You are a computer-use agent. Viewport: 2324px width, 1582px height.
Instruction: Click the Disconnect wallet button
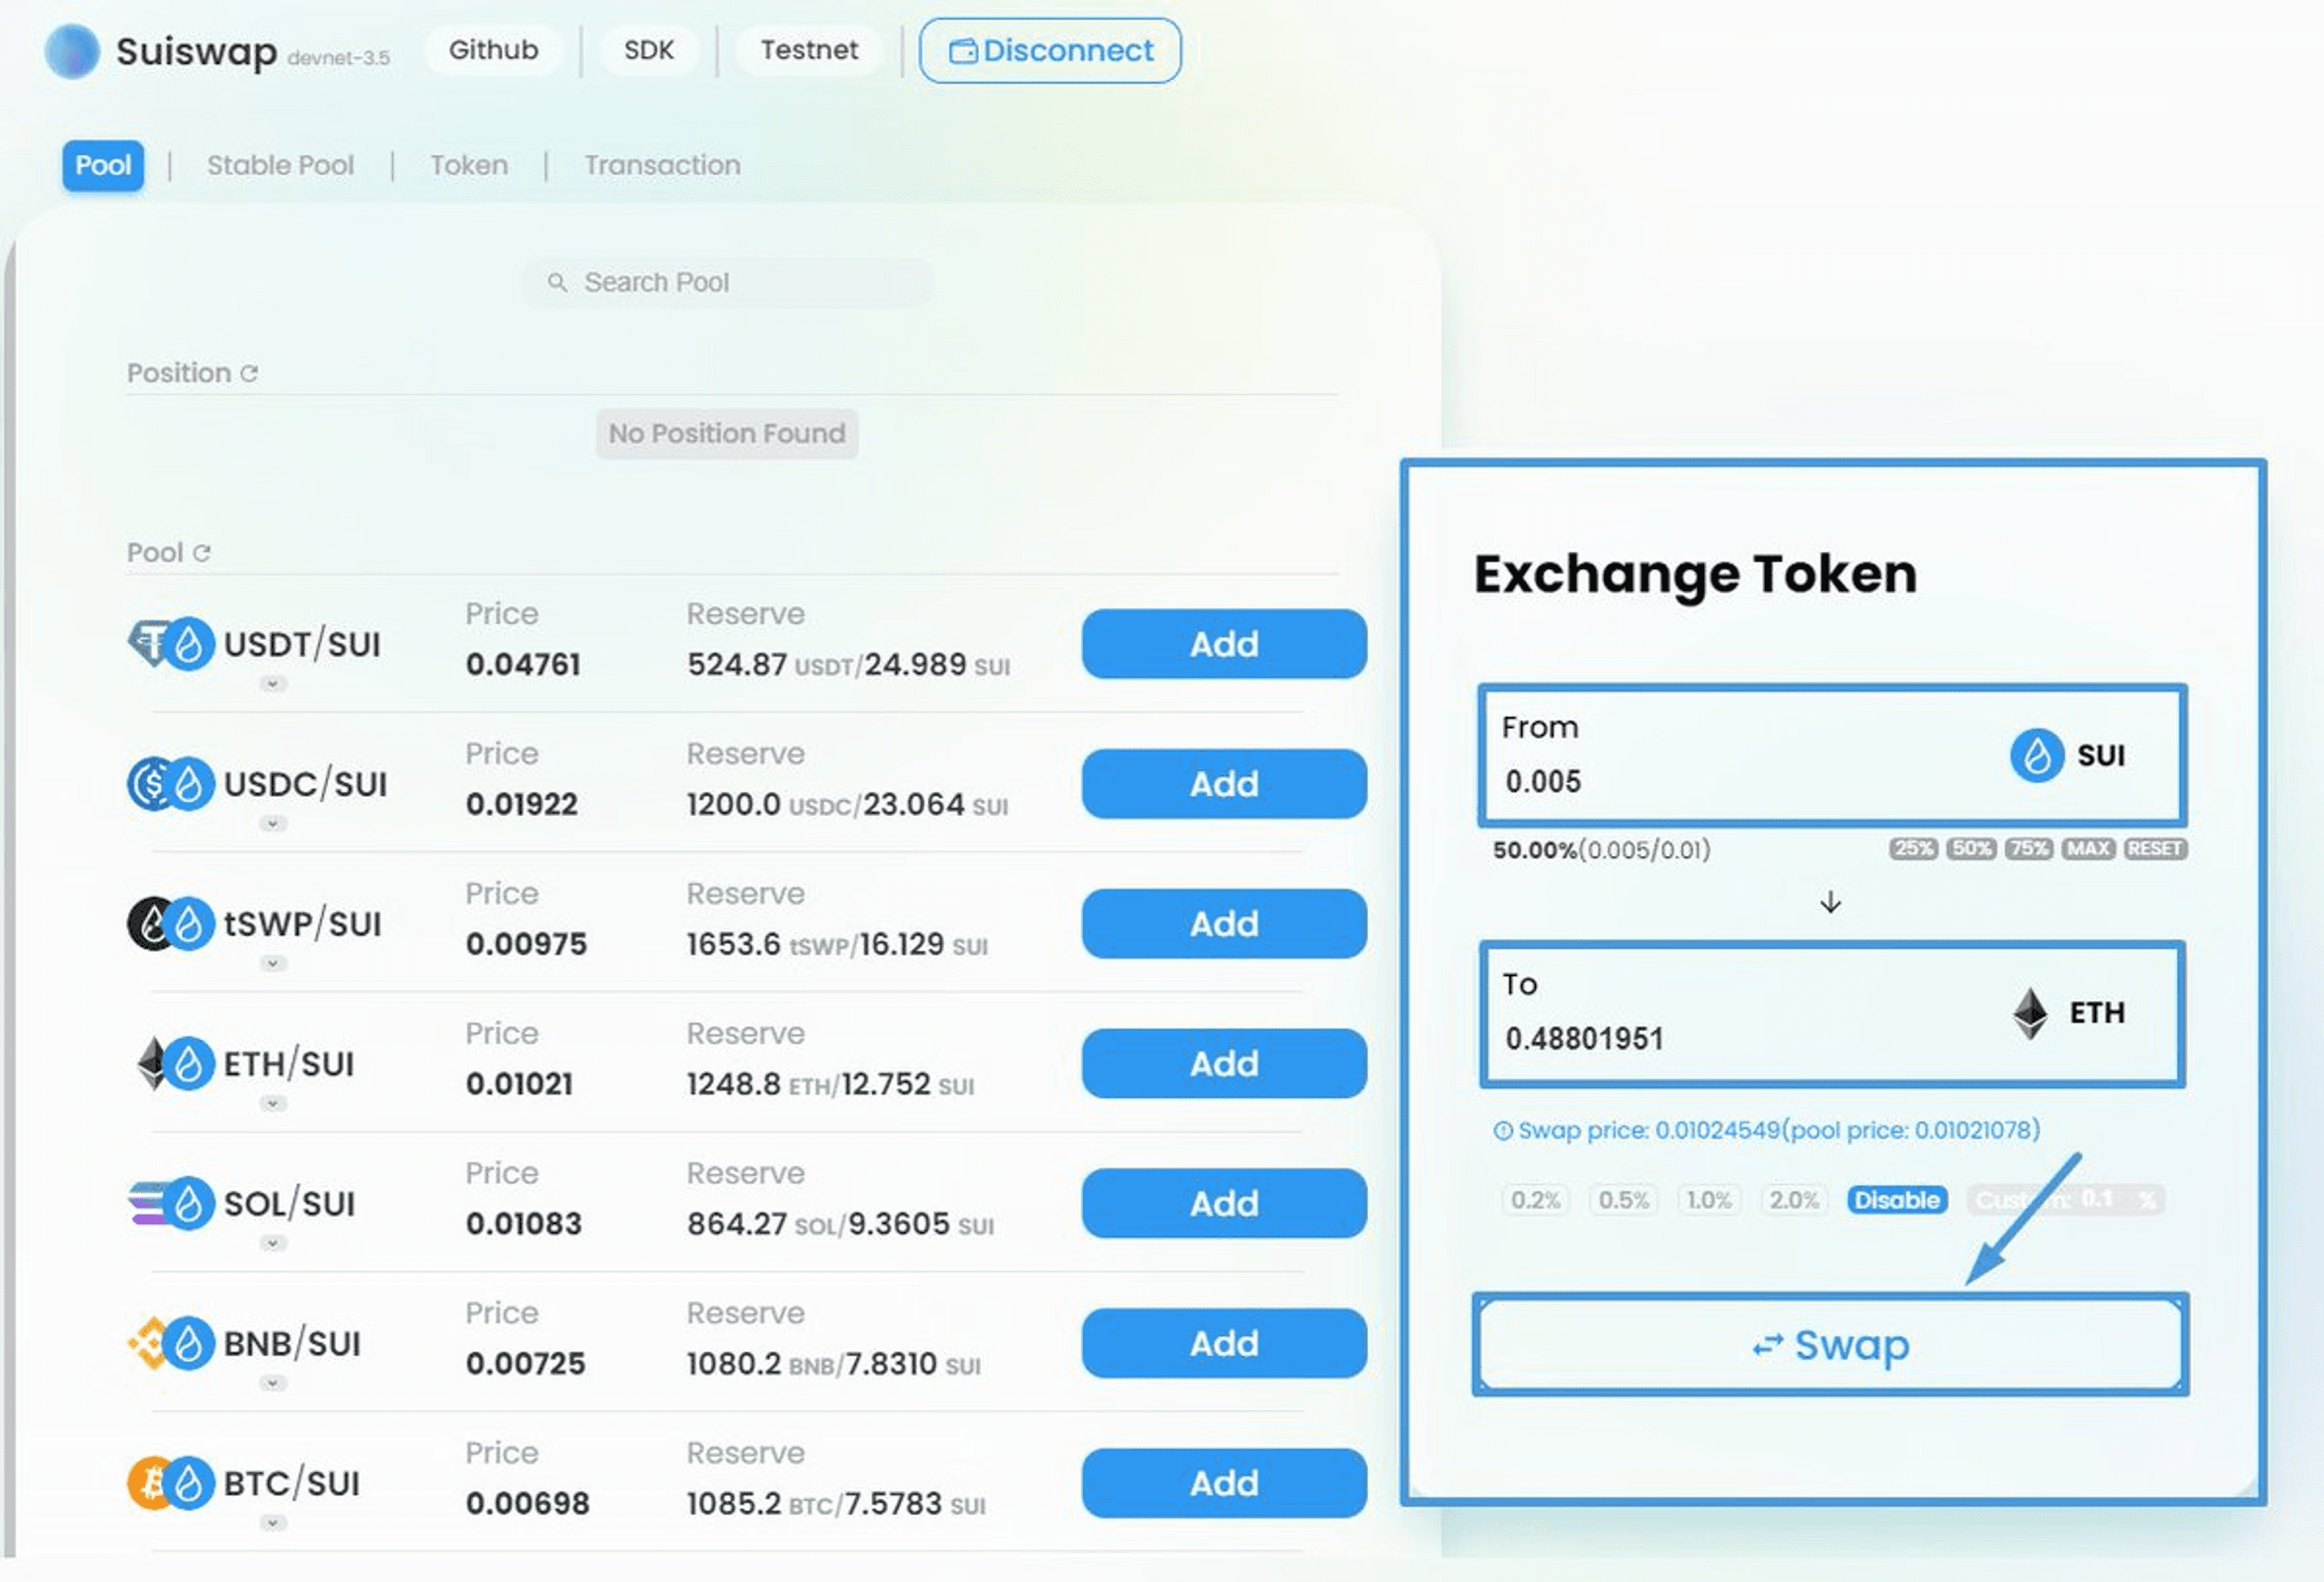pos(1050,51)
